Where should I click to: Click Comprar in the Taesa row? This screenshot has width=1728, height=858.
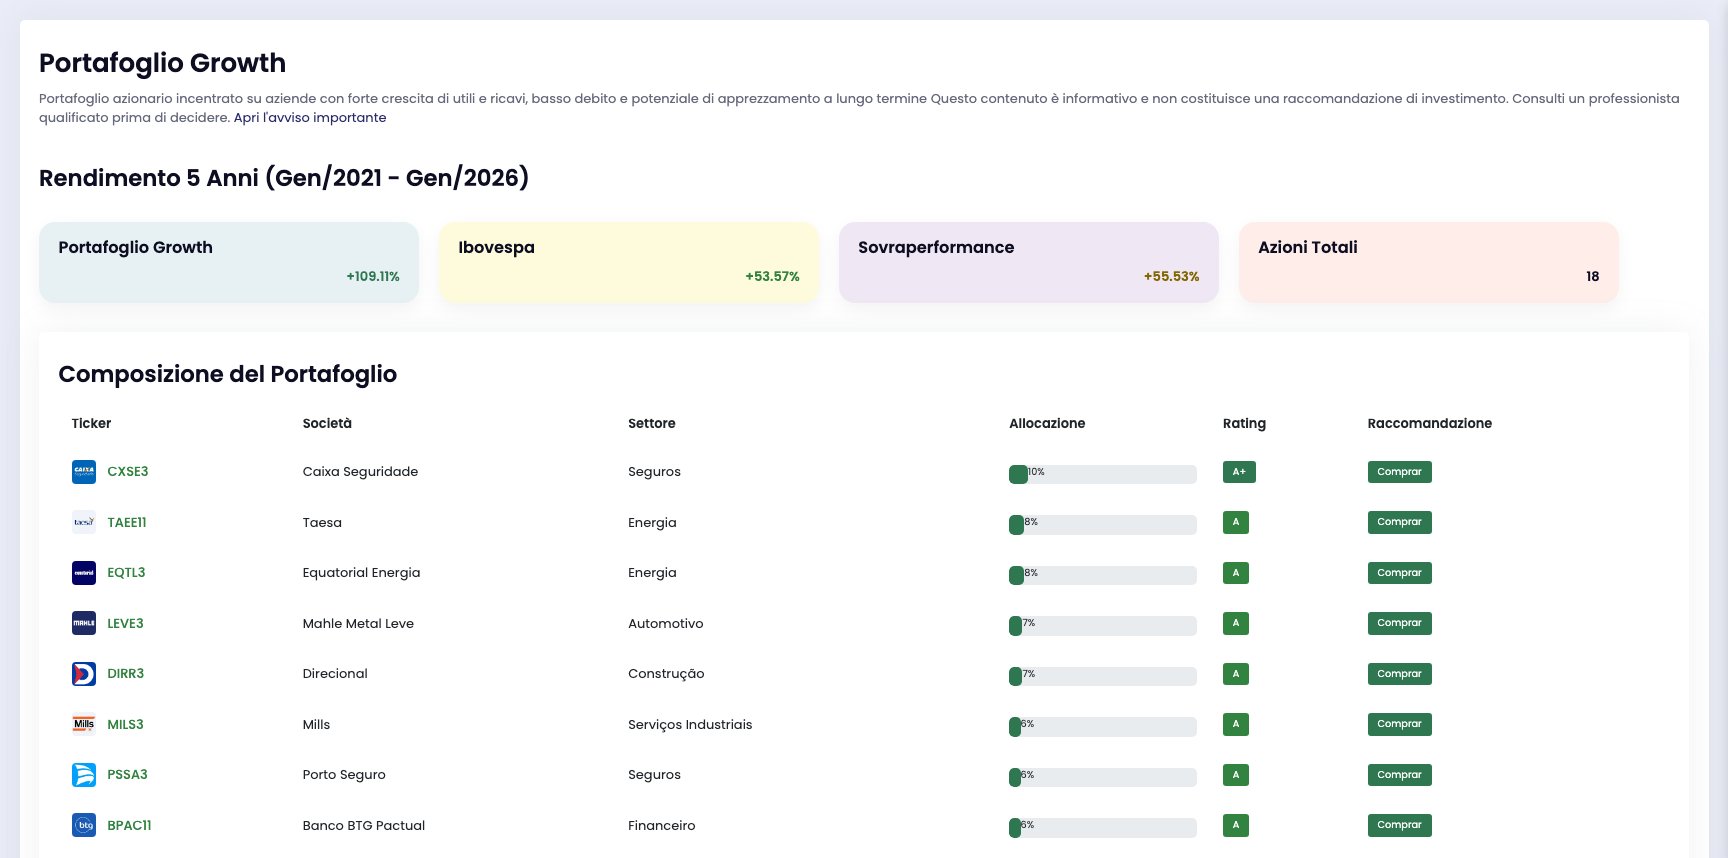[x=1399, y=522]
